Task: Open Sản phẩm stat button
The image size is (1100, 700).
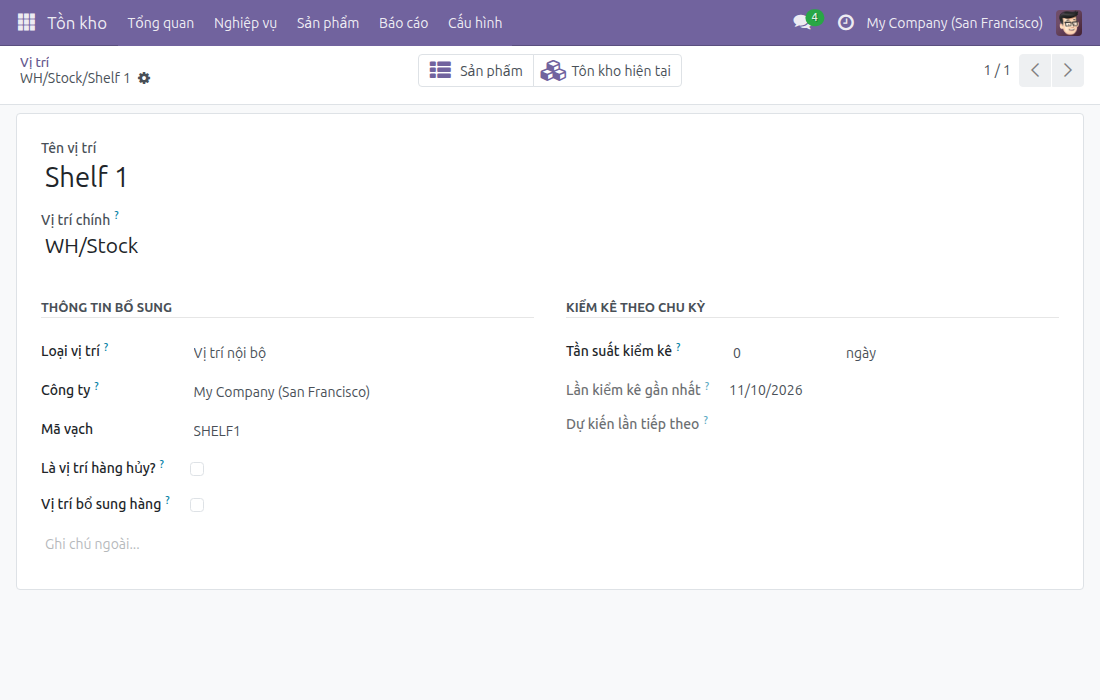Action: click(x=476, y=70)
